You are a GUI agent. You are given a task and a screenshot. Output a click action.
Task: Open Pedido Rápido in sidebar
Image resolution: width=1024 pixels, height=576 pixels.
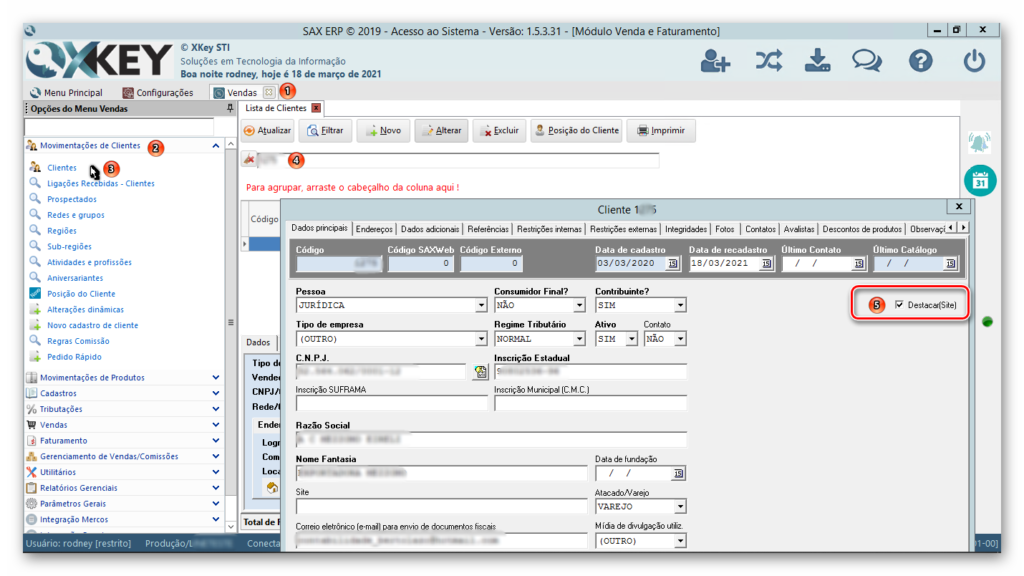[x=74, y=357]
